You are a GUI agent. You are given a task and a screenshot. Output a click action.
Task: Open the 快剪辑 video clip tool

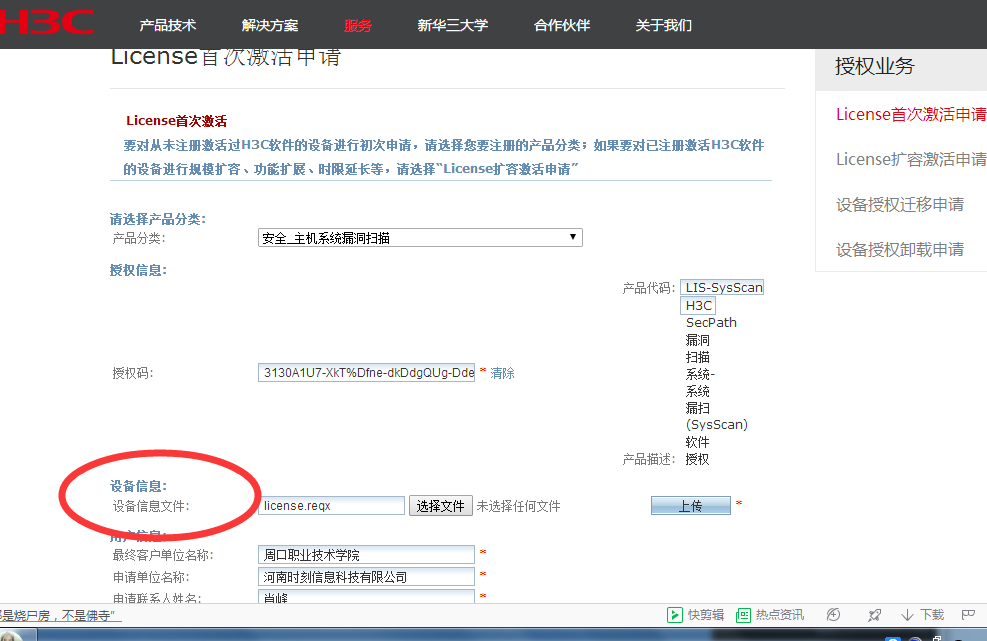[x=696, y=615]
